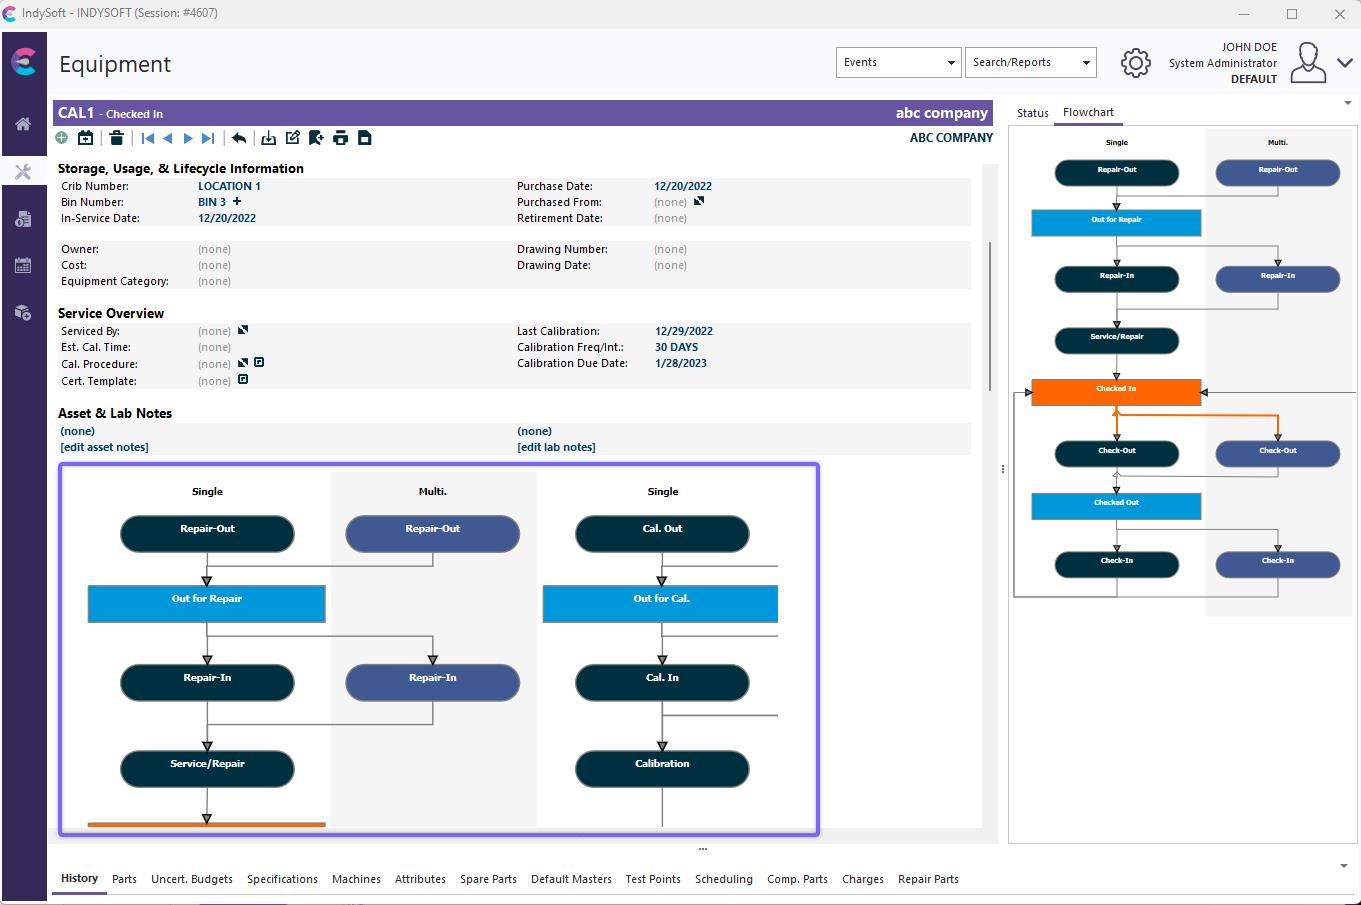
Task: Click the plus next to BIN 3
Action: (x=237, y=201)
